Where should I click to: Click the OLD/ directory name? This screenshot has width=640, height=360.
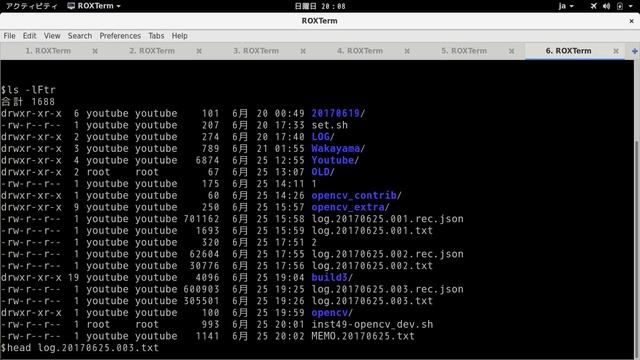tap(323, 172)
